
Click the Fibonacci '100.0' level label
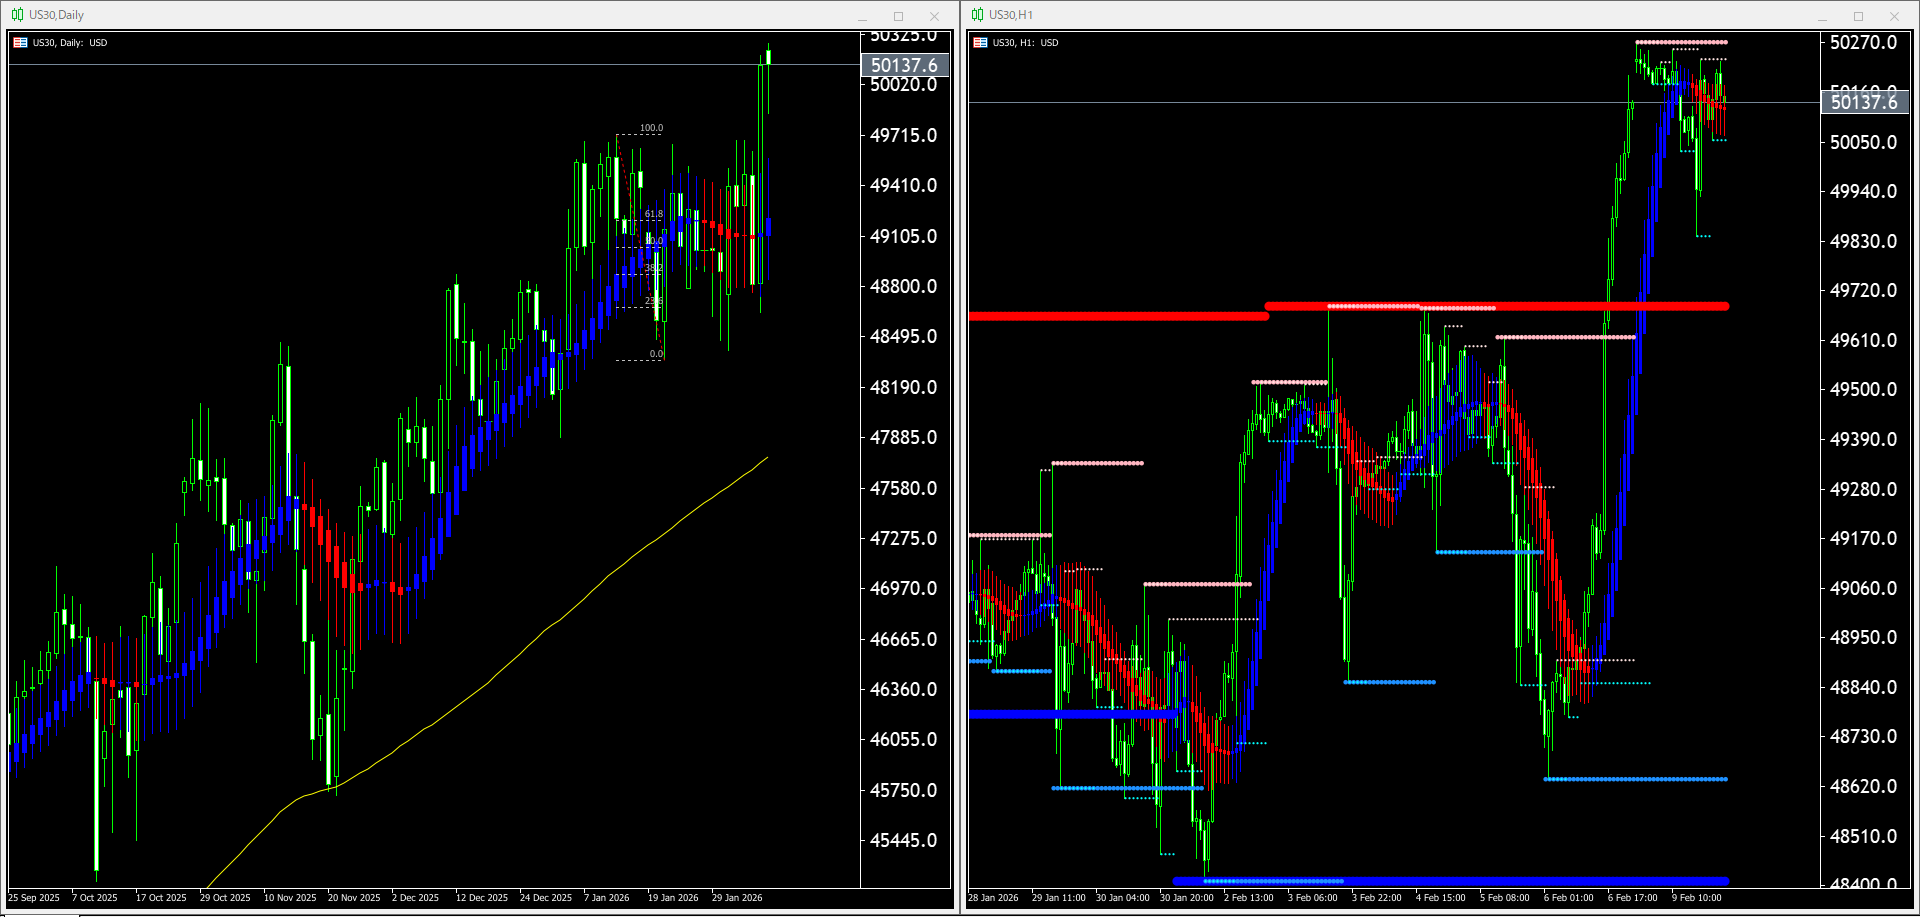click(652, 128)
